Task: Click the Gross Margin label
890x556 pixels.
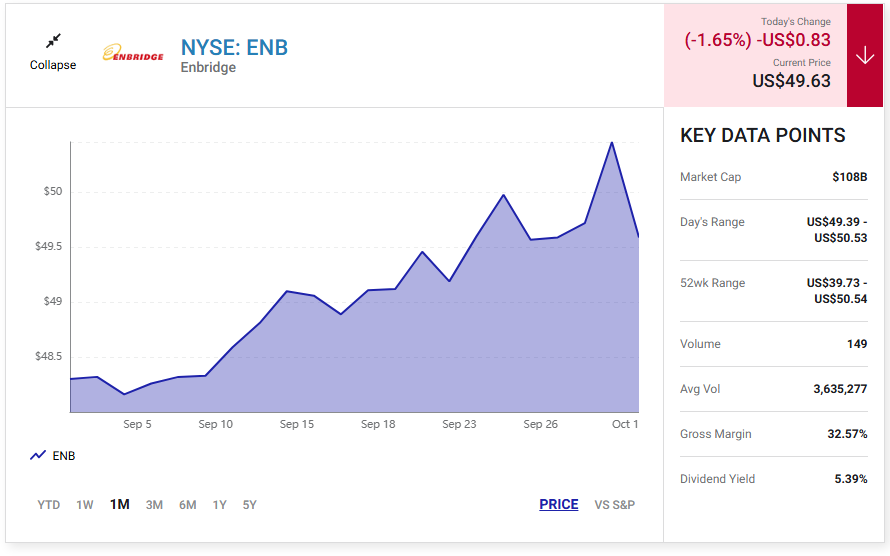Action: [716, 434]
